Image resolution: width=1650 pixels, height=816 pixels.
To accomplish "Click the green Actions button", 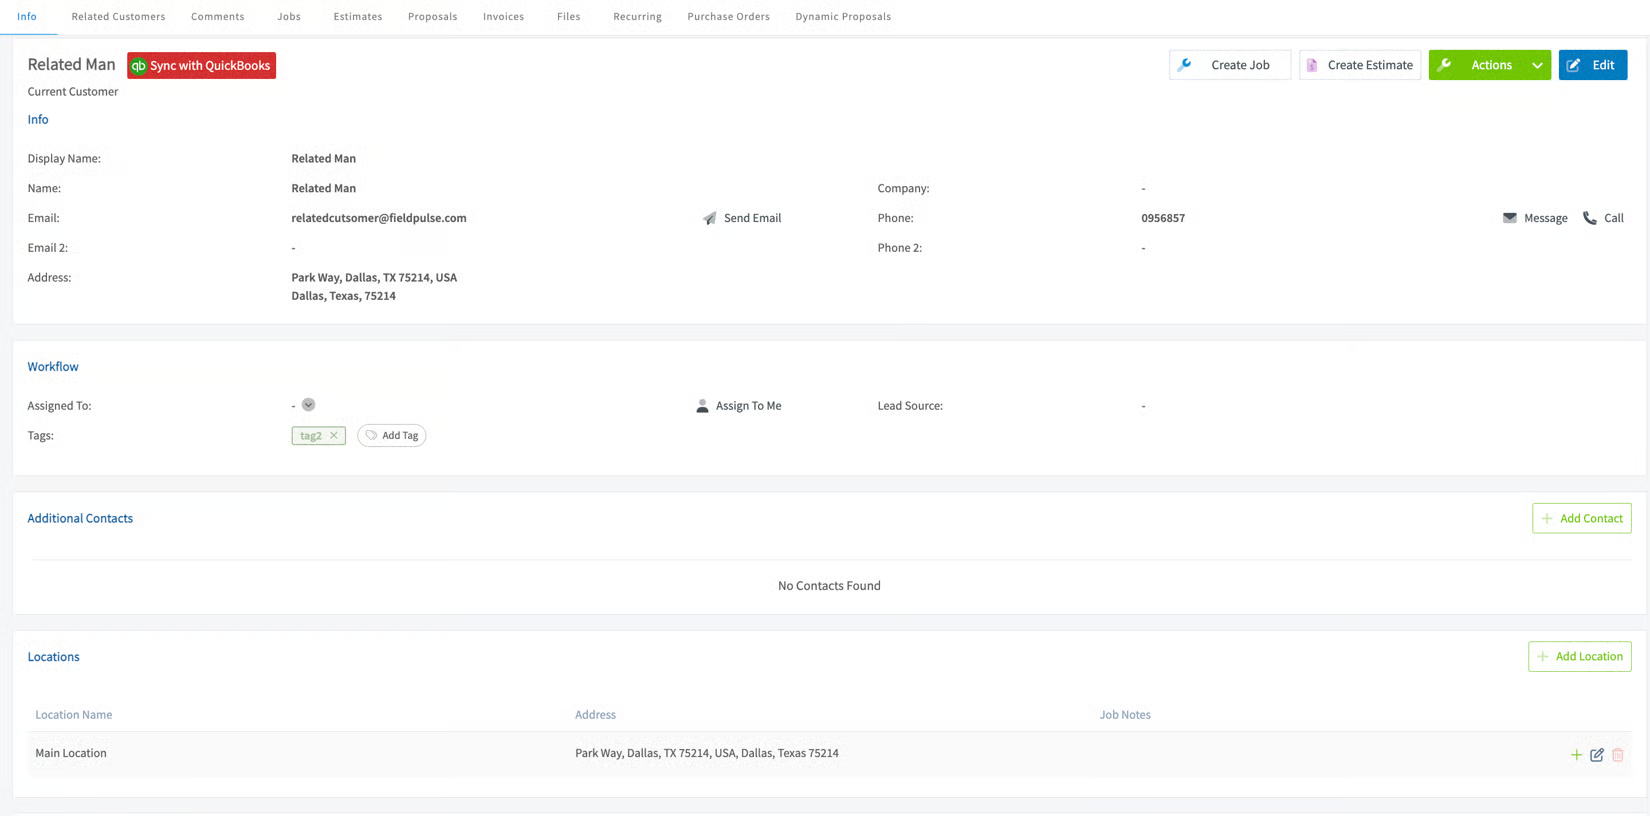I will point(1490,65).
